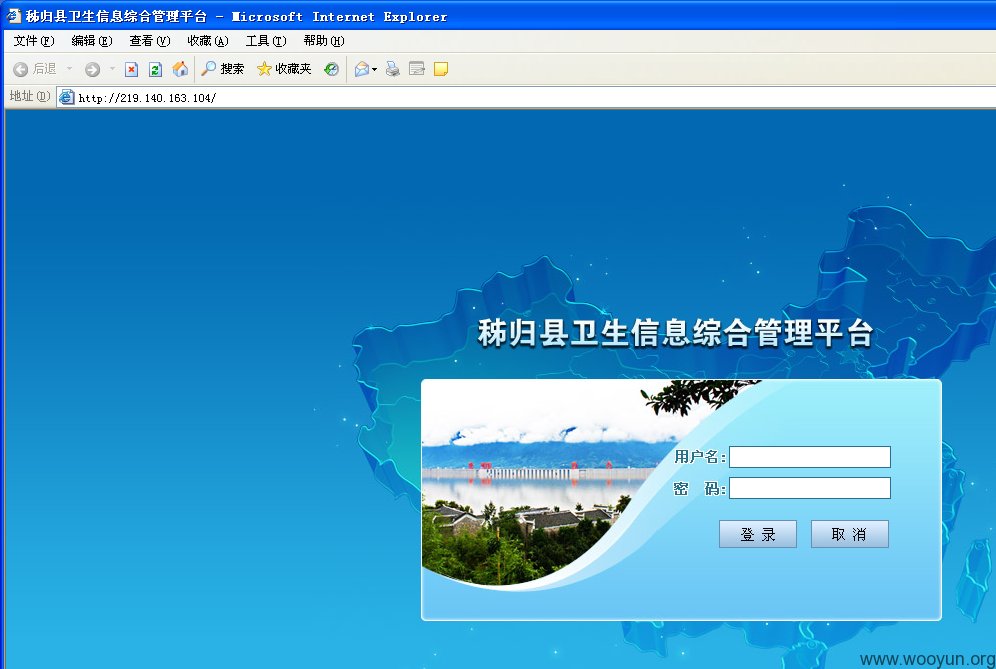Click the Print icon
Image resolution: width=996 pixels, height=669 pixels.
pos(393,69)
